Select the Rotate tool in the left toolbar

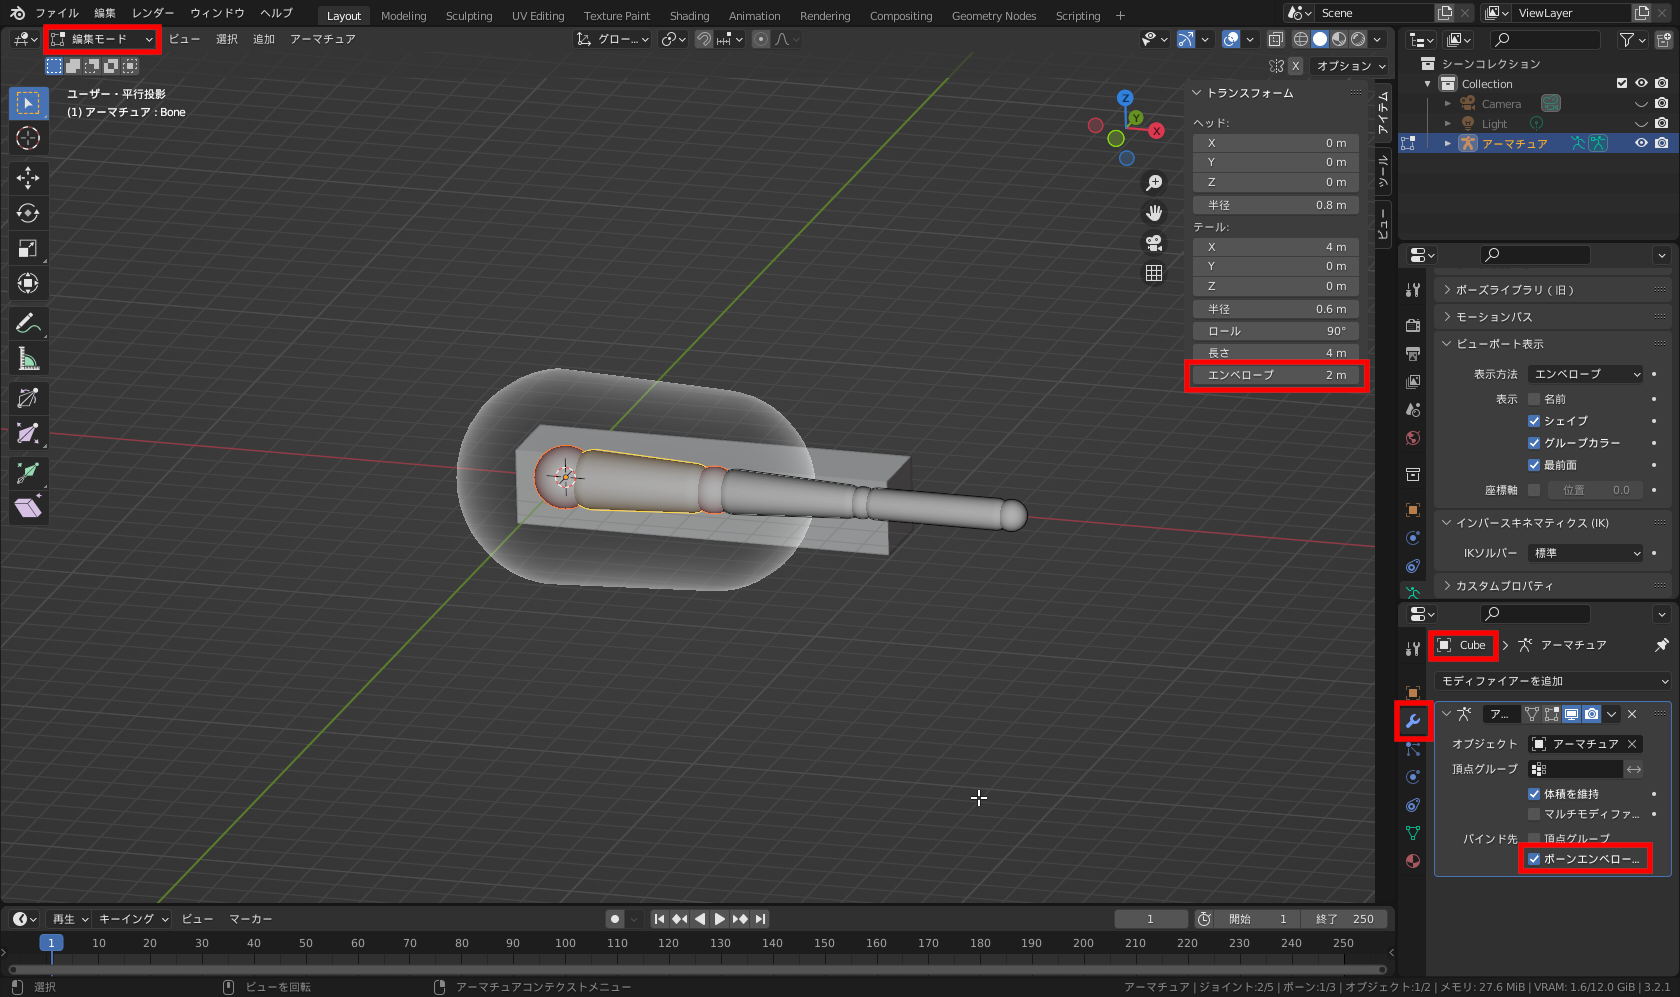(x=28, y=213)
